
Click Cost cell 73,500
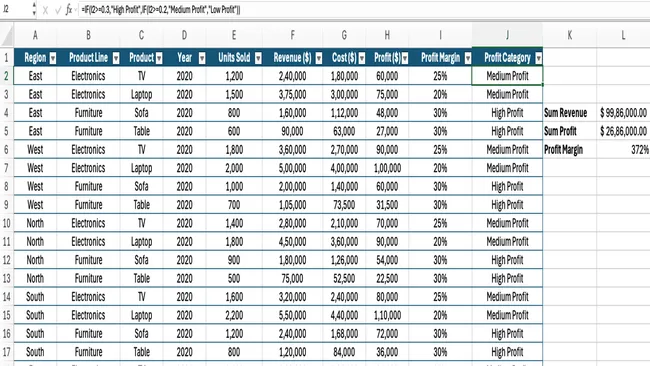[x=344, y=205]
